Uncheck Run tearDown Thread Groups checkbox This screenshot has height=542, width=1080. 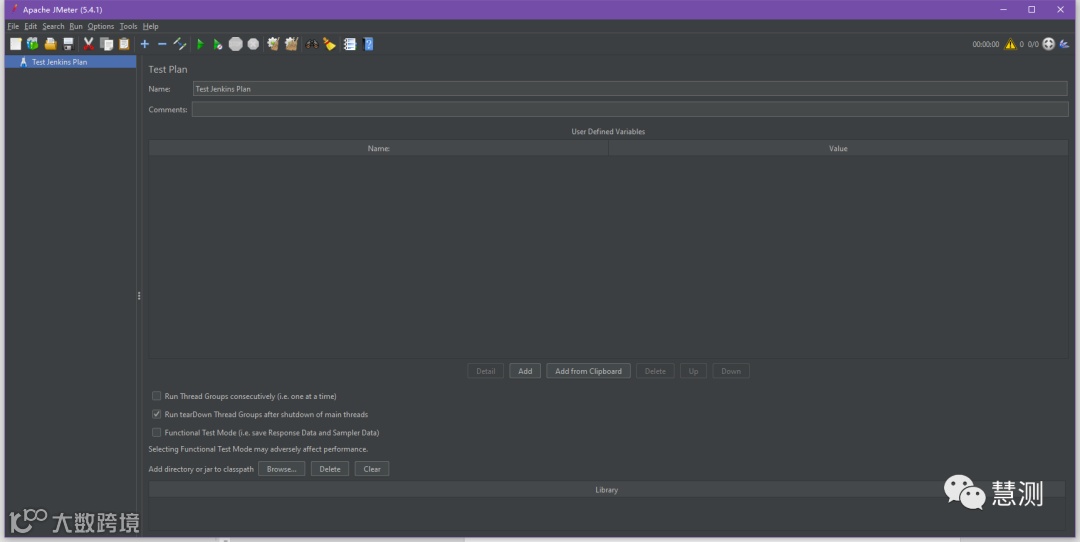(156, 415)
